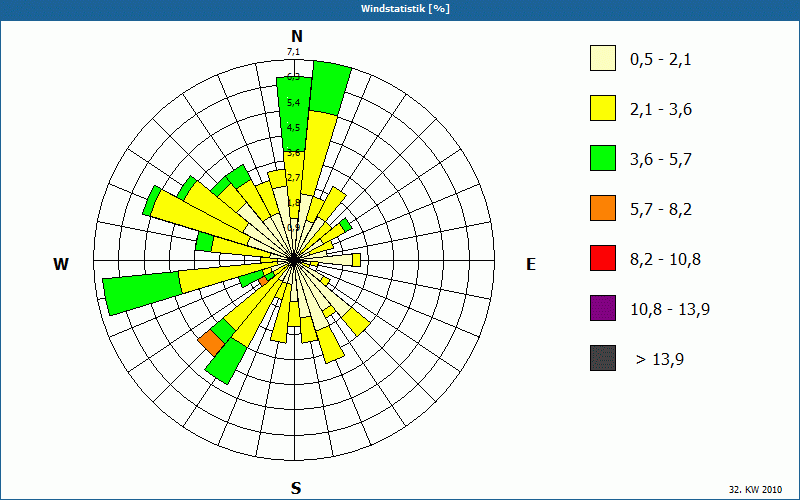This screenshot has height=500, width=800.
Task: Click the "32. KW 2010" label
Action: point(755,489)
